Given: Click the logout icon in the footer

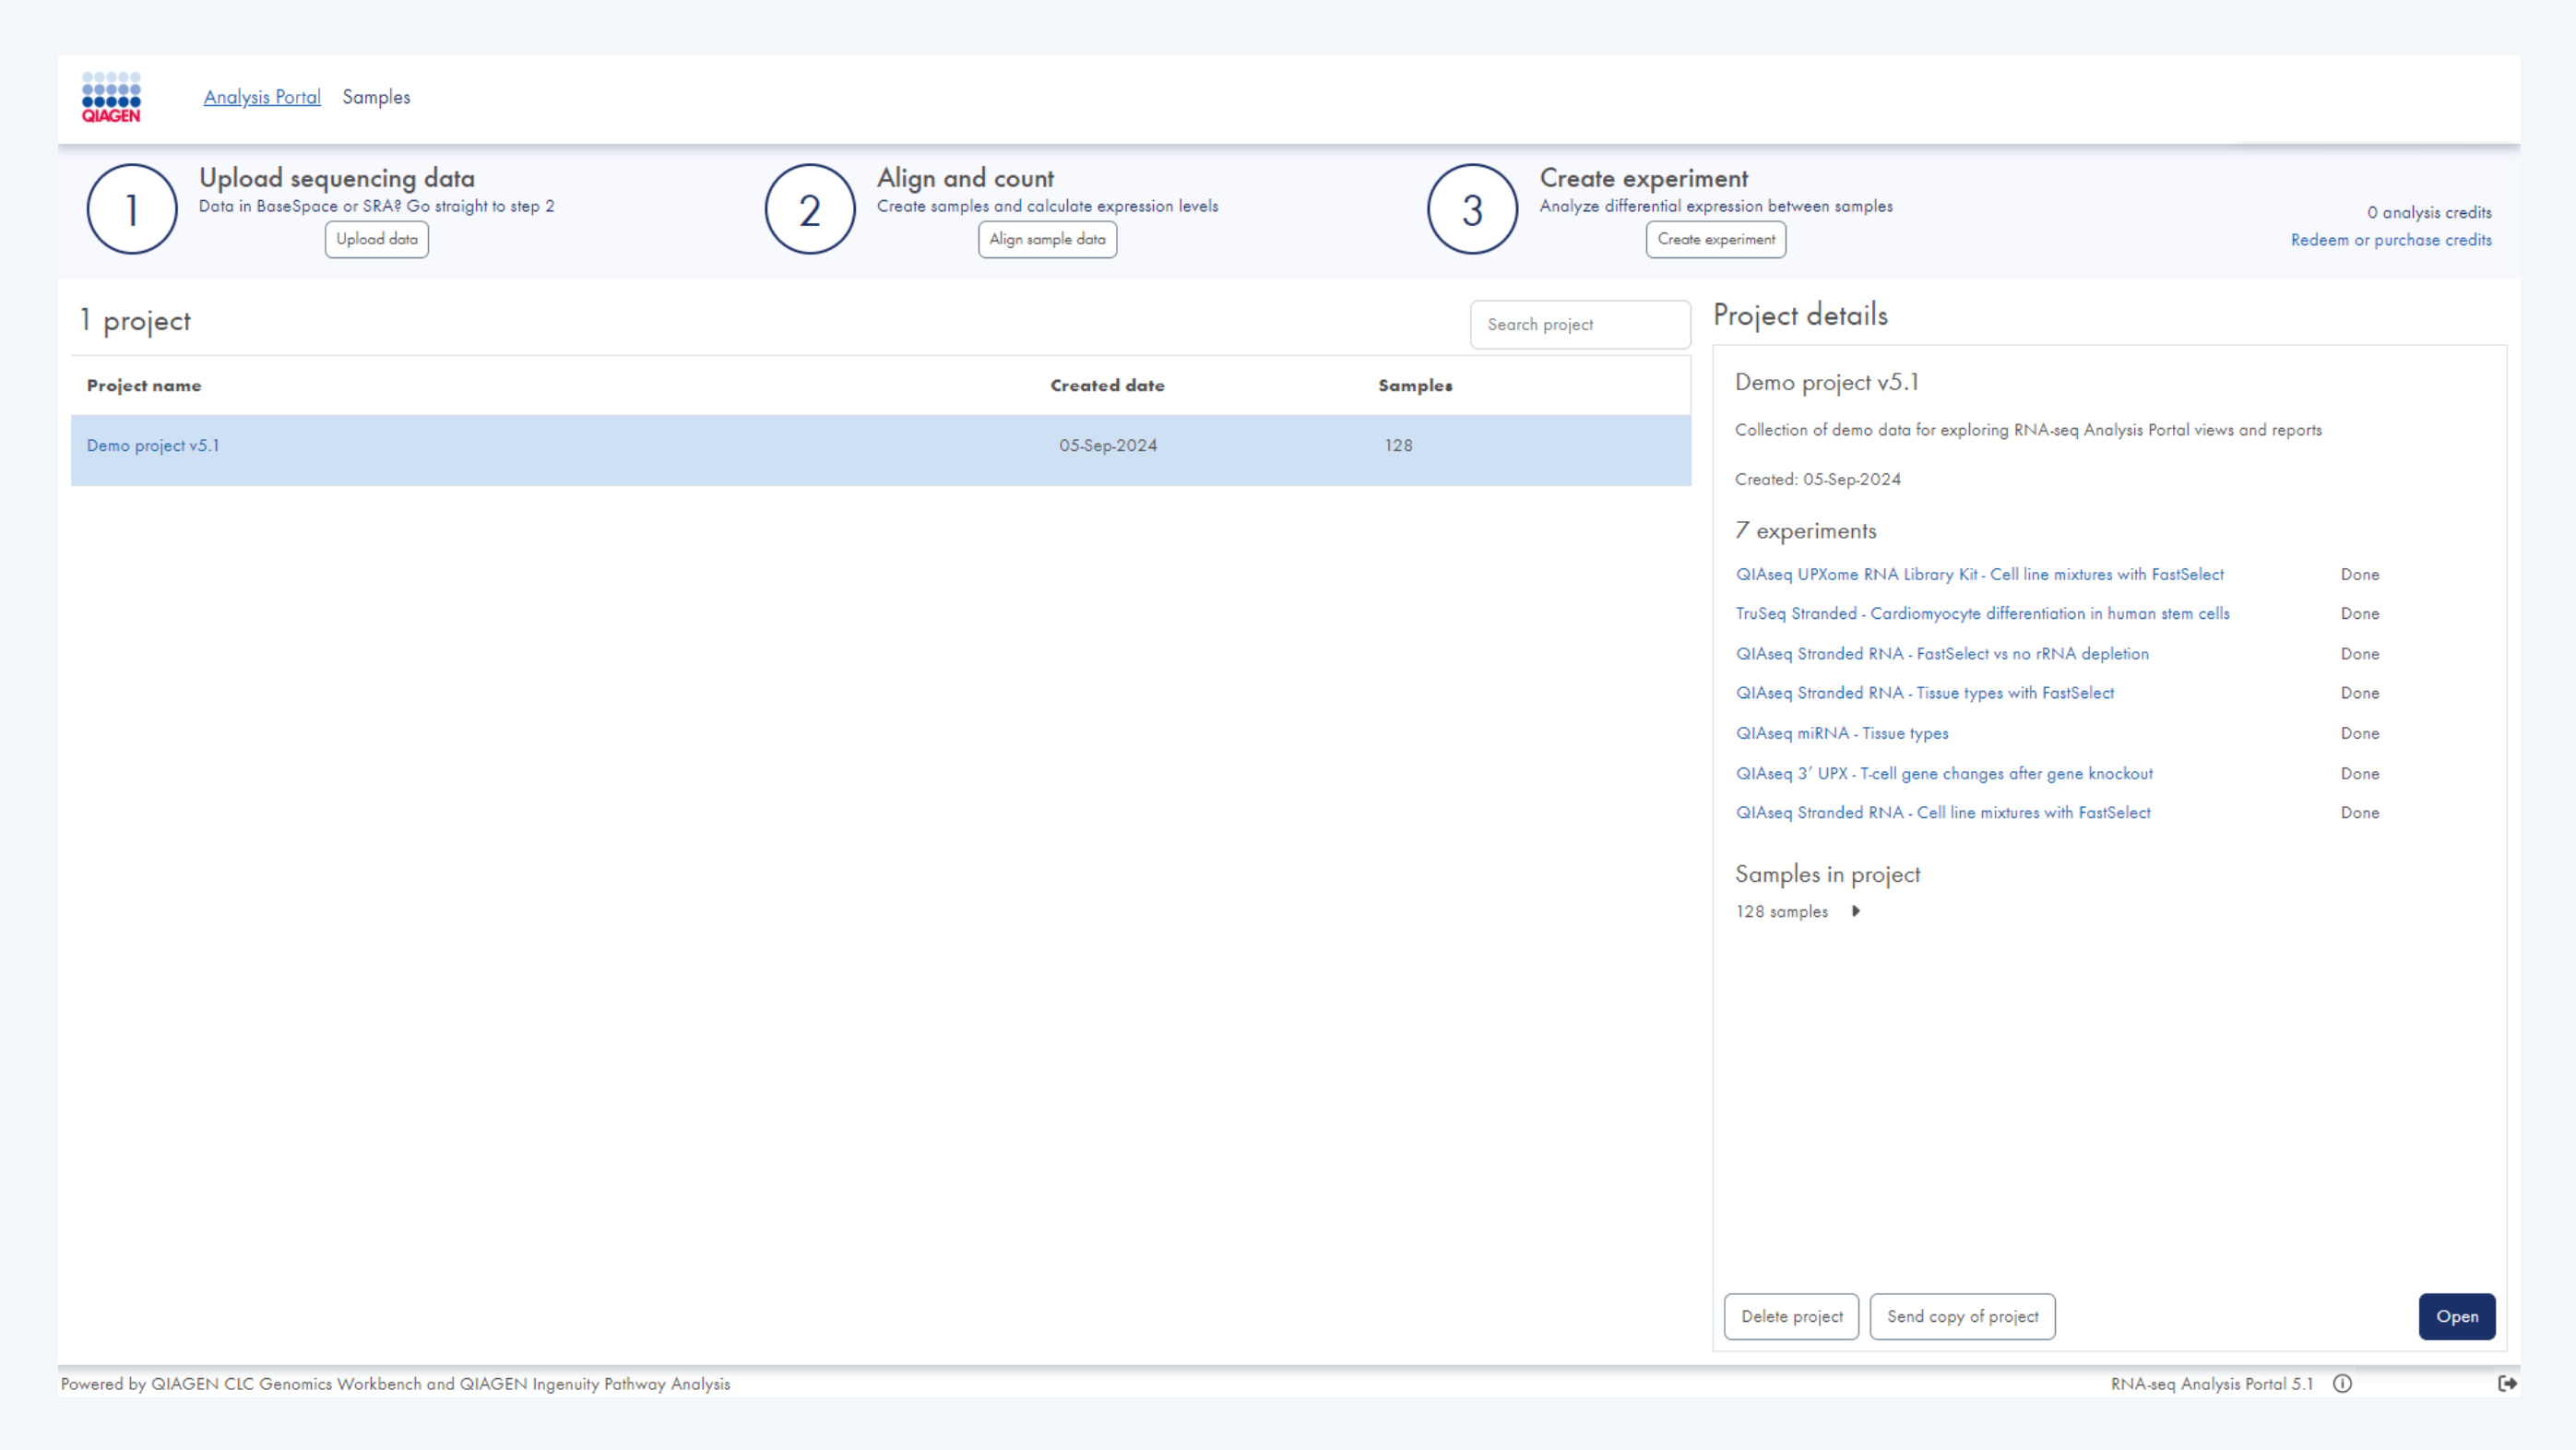Looking at the screenshot, I should [2507, 1384].
